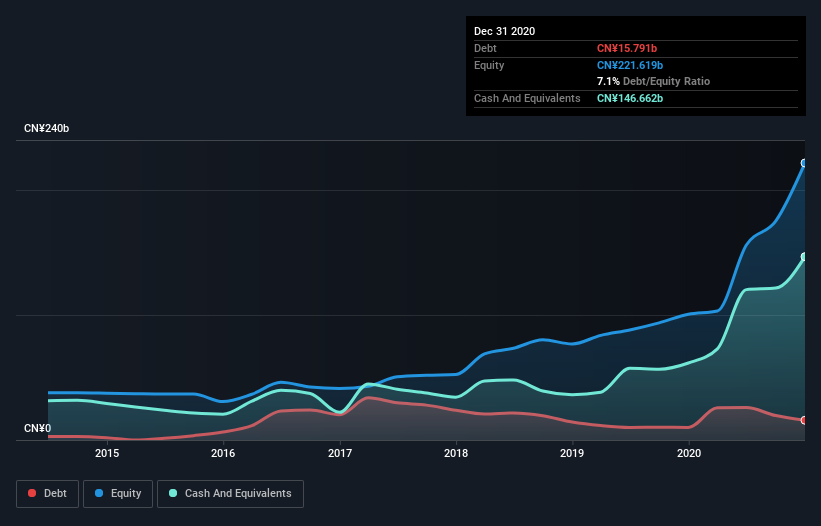Click the Equity end-point marker on chart
The width and height of the screenshot is (821, 526).
pos(804,163)
